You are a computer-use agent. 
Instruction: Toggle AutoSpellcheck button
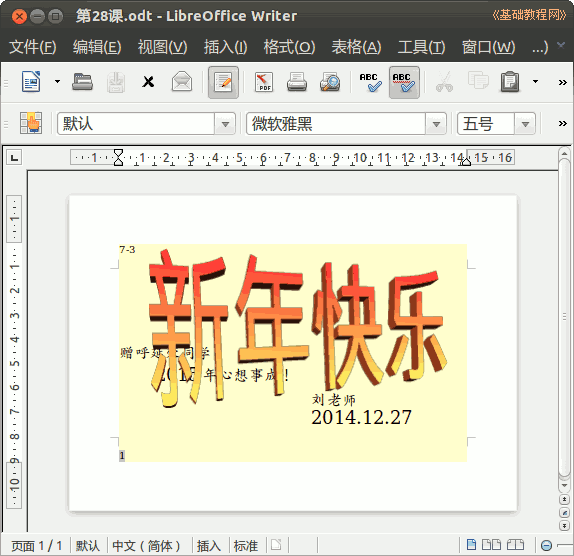(x=404, y=82)
